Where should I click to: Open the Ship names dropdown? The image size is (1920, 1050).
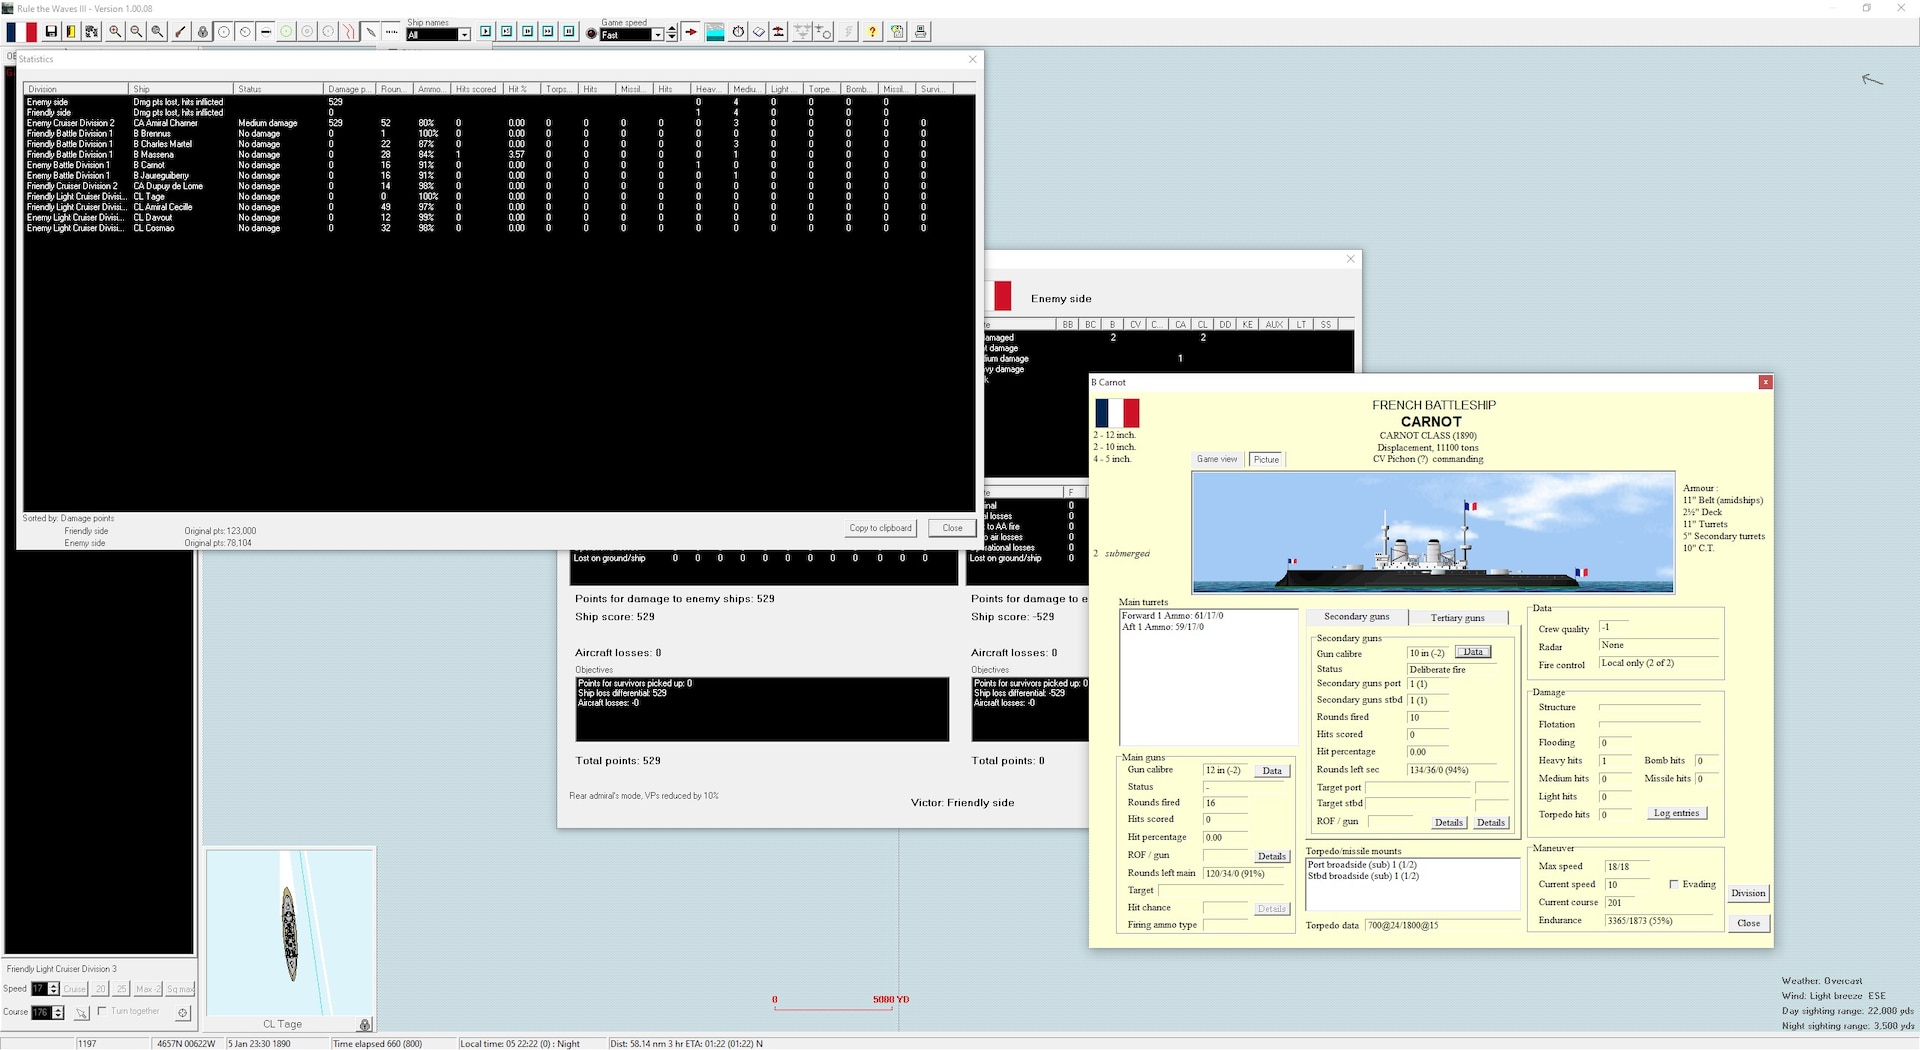[464, 35]
